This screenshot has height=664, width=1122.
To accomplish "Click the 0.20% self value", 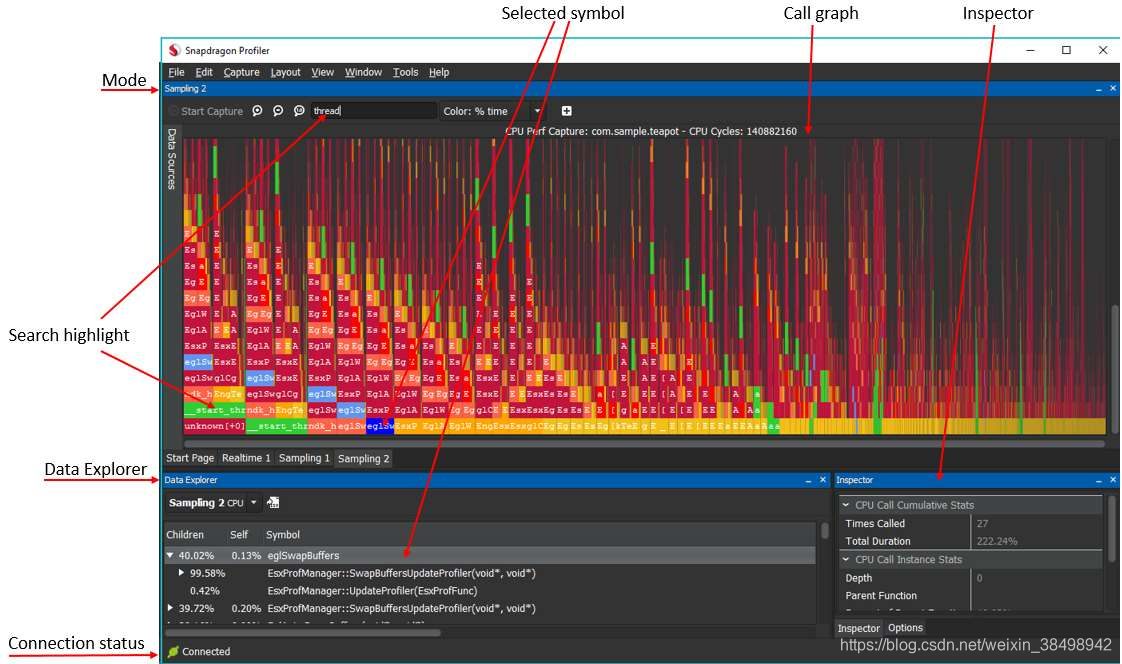I will click(246, 608).
